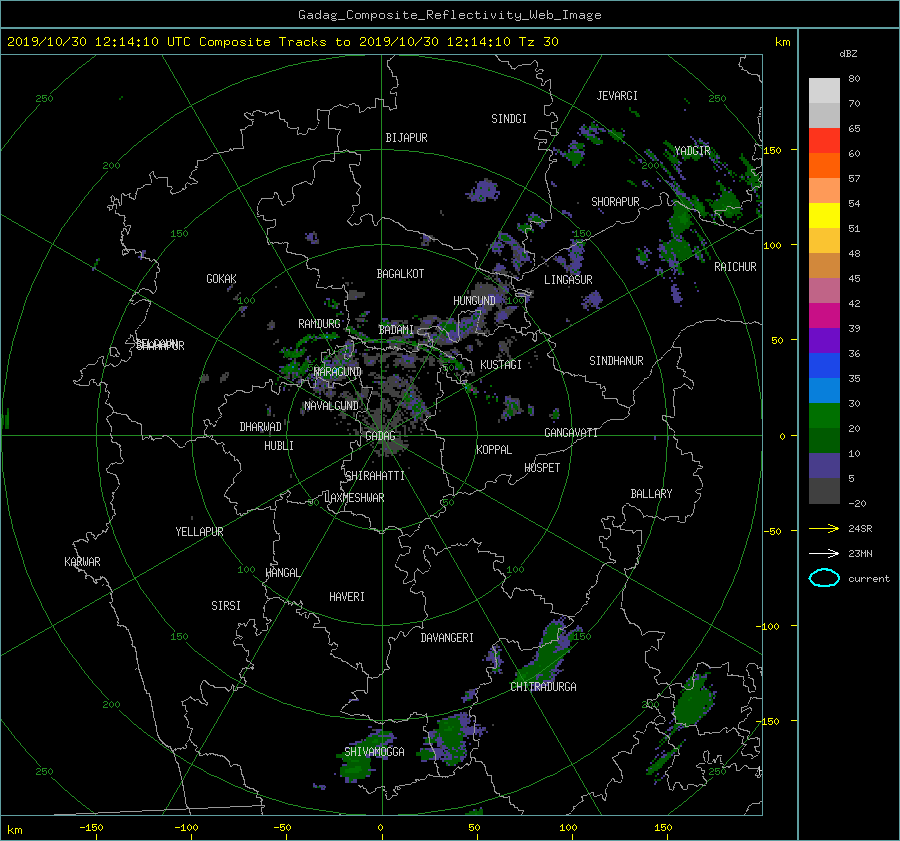Click the dBZ legend heading
This screenshot has height=841, width=900.
848,54
